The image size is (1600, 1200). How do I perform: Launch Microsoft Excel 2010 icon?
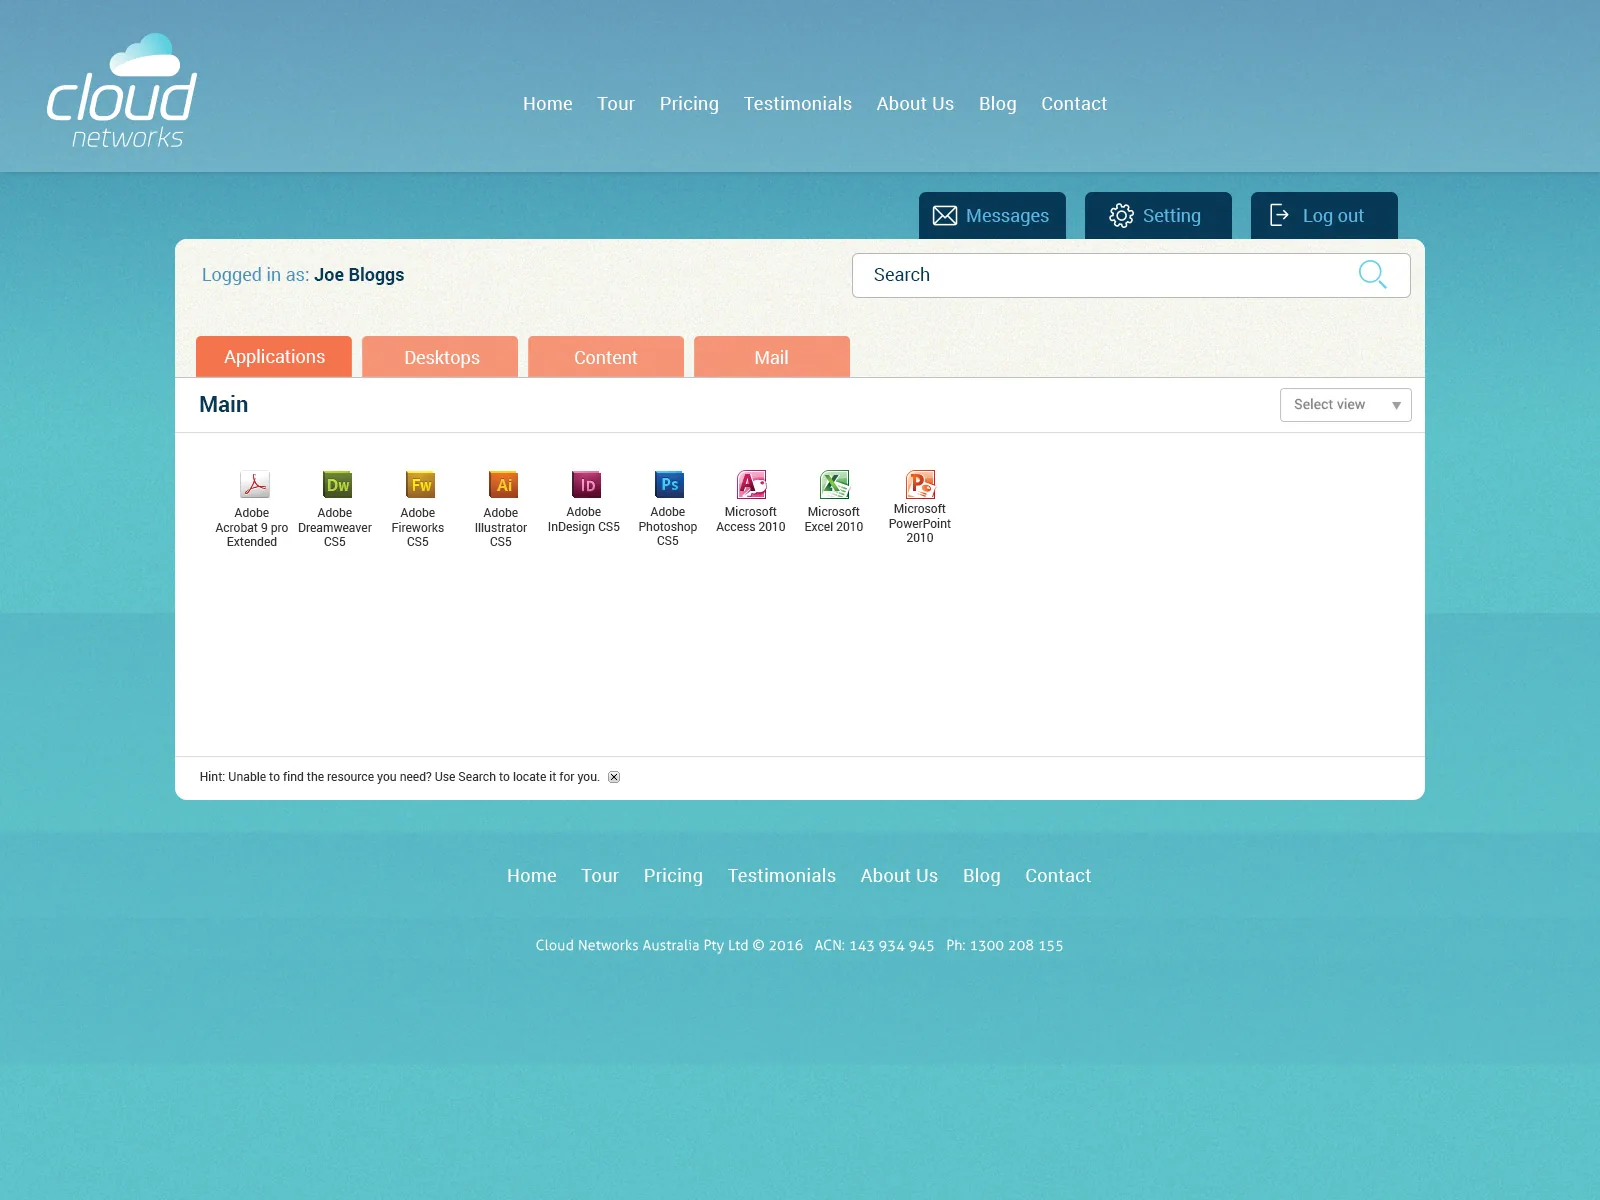tap(835, 484)
